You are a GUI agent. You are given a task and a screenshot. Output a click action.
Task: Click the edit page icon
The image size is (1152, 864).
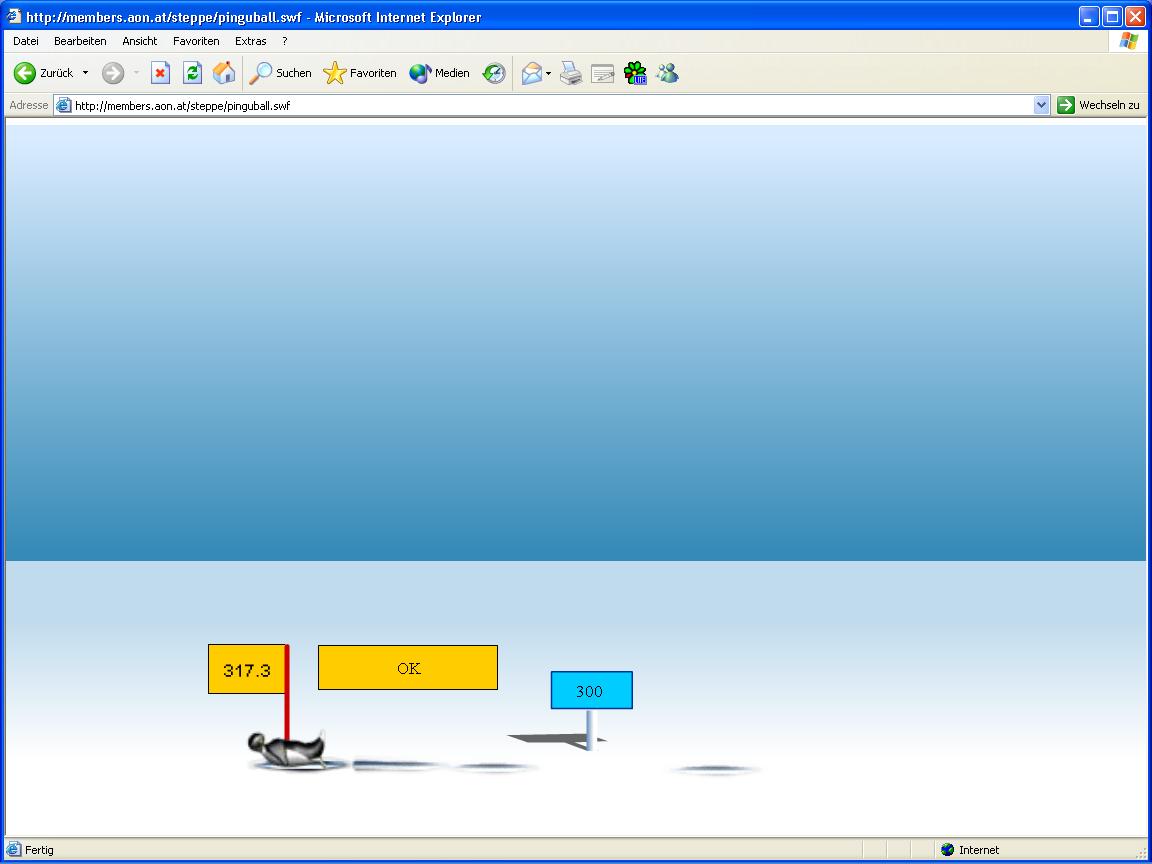[602, 73]
